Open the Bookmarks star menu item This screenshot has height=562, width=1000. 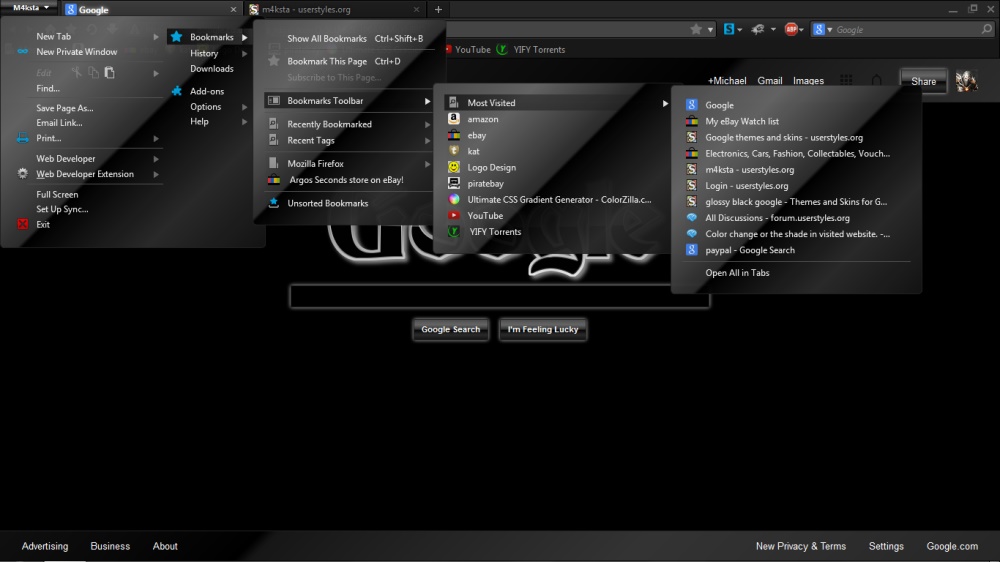coord(210,37)
